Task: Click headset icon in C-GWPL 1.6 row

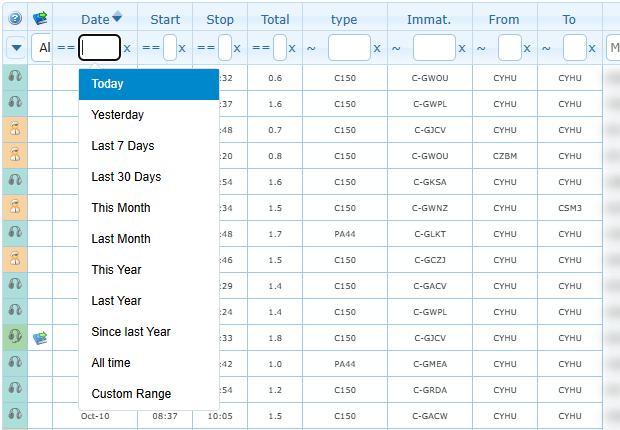Action: point(15,102)
